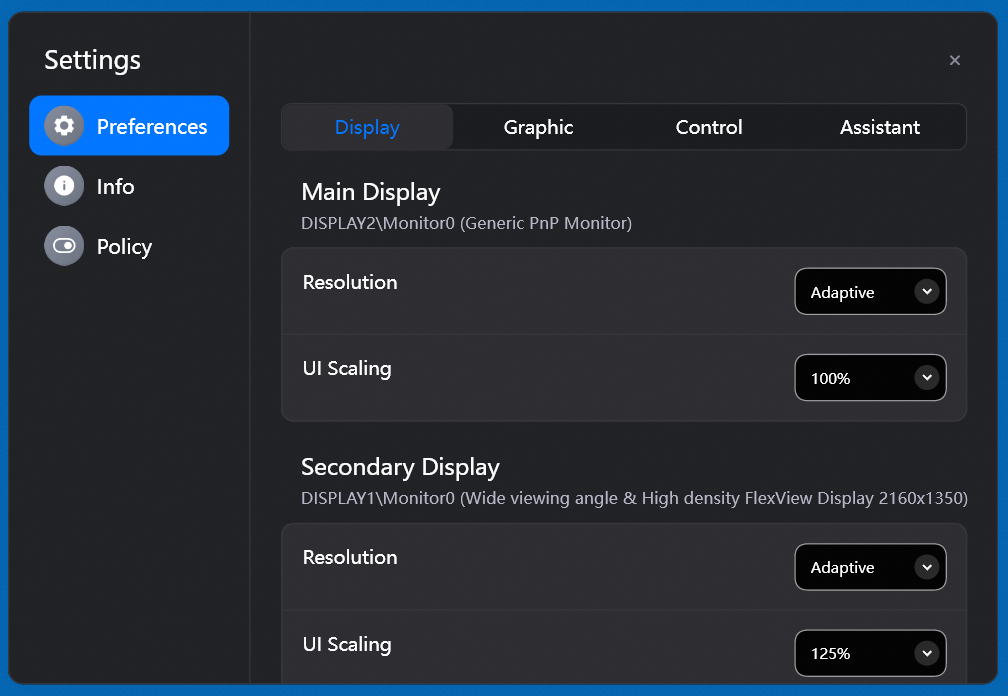Open the Info section label
The image size is (1008, 696).
coord(115,187)
